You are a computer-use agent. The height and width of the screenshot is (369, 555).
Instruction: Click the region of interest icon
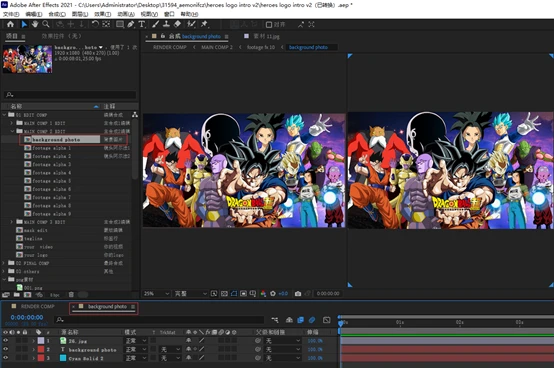pos(243,294)
